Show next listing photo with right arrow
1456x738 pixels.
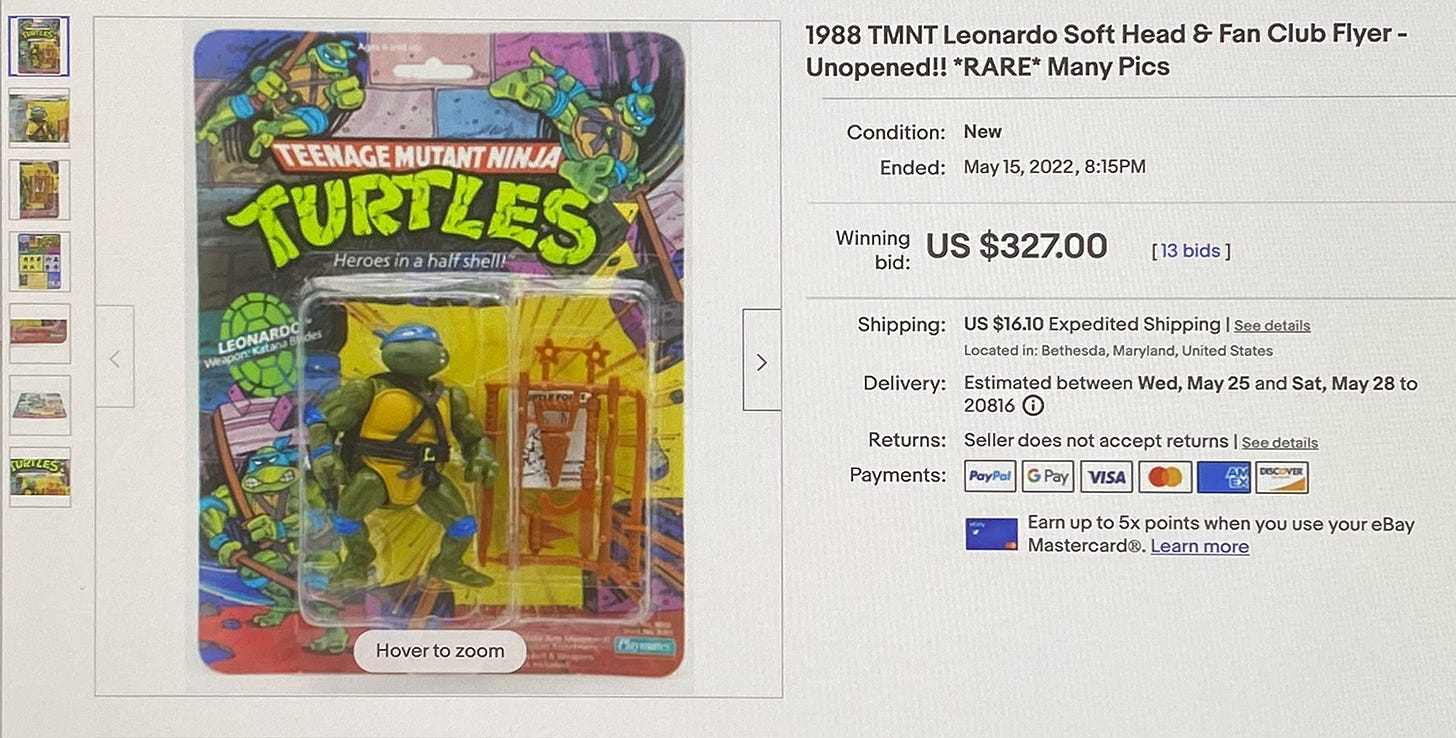point(761,361)
